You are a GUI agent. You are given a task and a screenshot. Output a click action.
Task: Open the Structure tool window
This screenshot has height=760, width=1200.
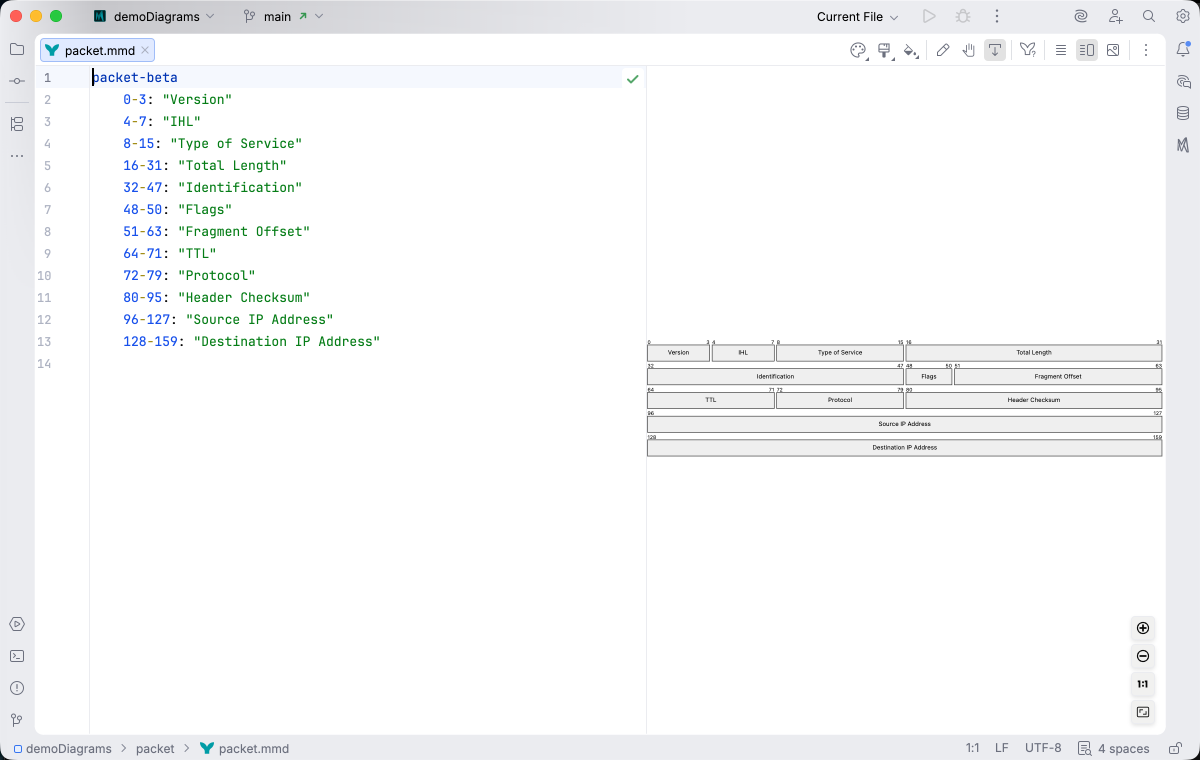coord(17,124)
